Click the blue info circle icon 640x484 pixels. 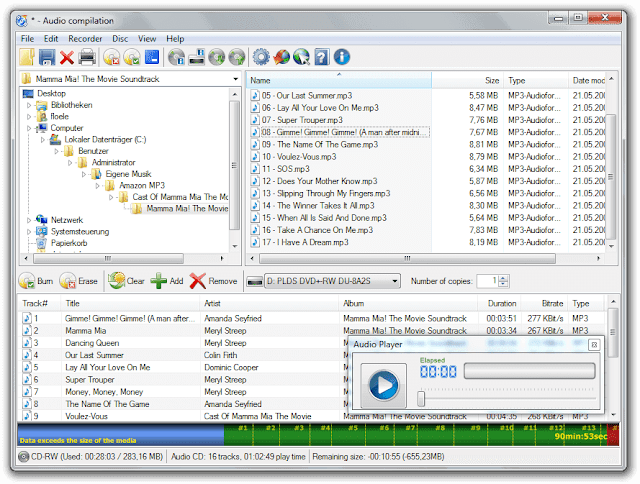342,57
